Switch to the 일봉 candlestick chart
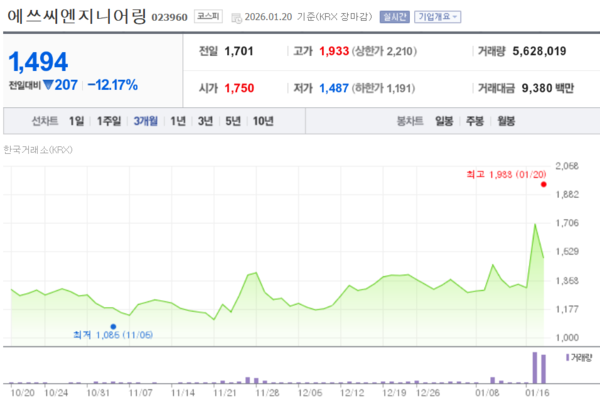 tap(444, 121)
